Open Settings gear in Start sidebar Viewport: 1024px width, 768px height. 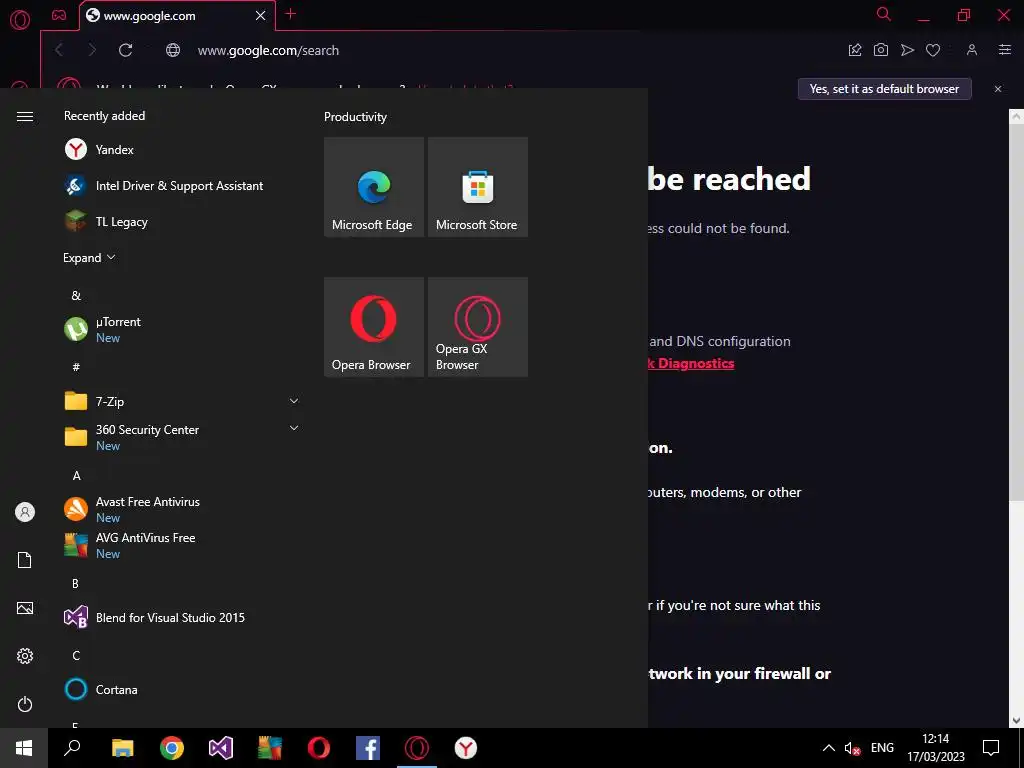tap(25, 656)
